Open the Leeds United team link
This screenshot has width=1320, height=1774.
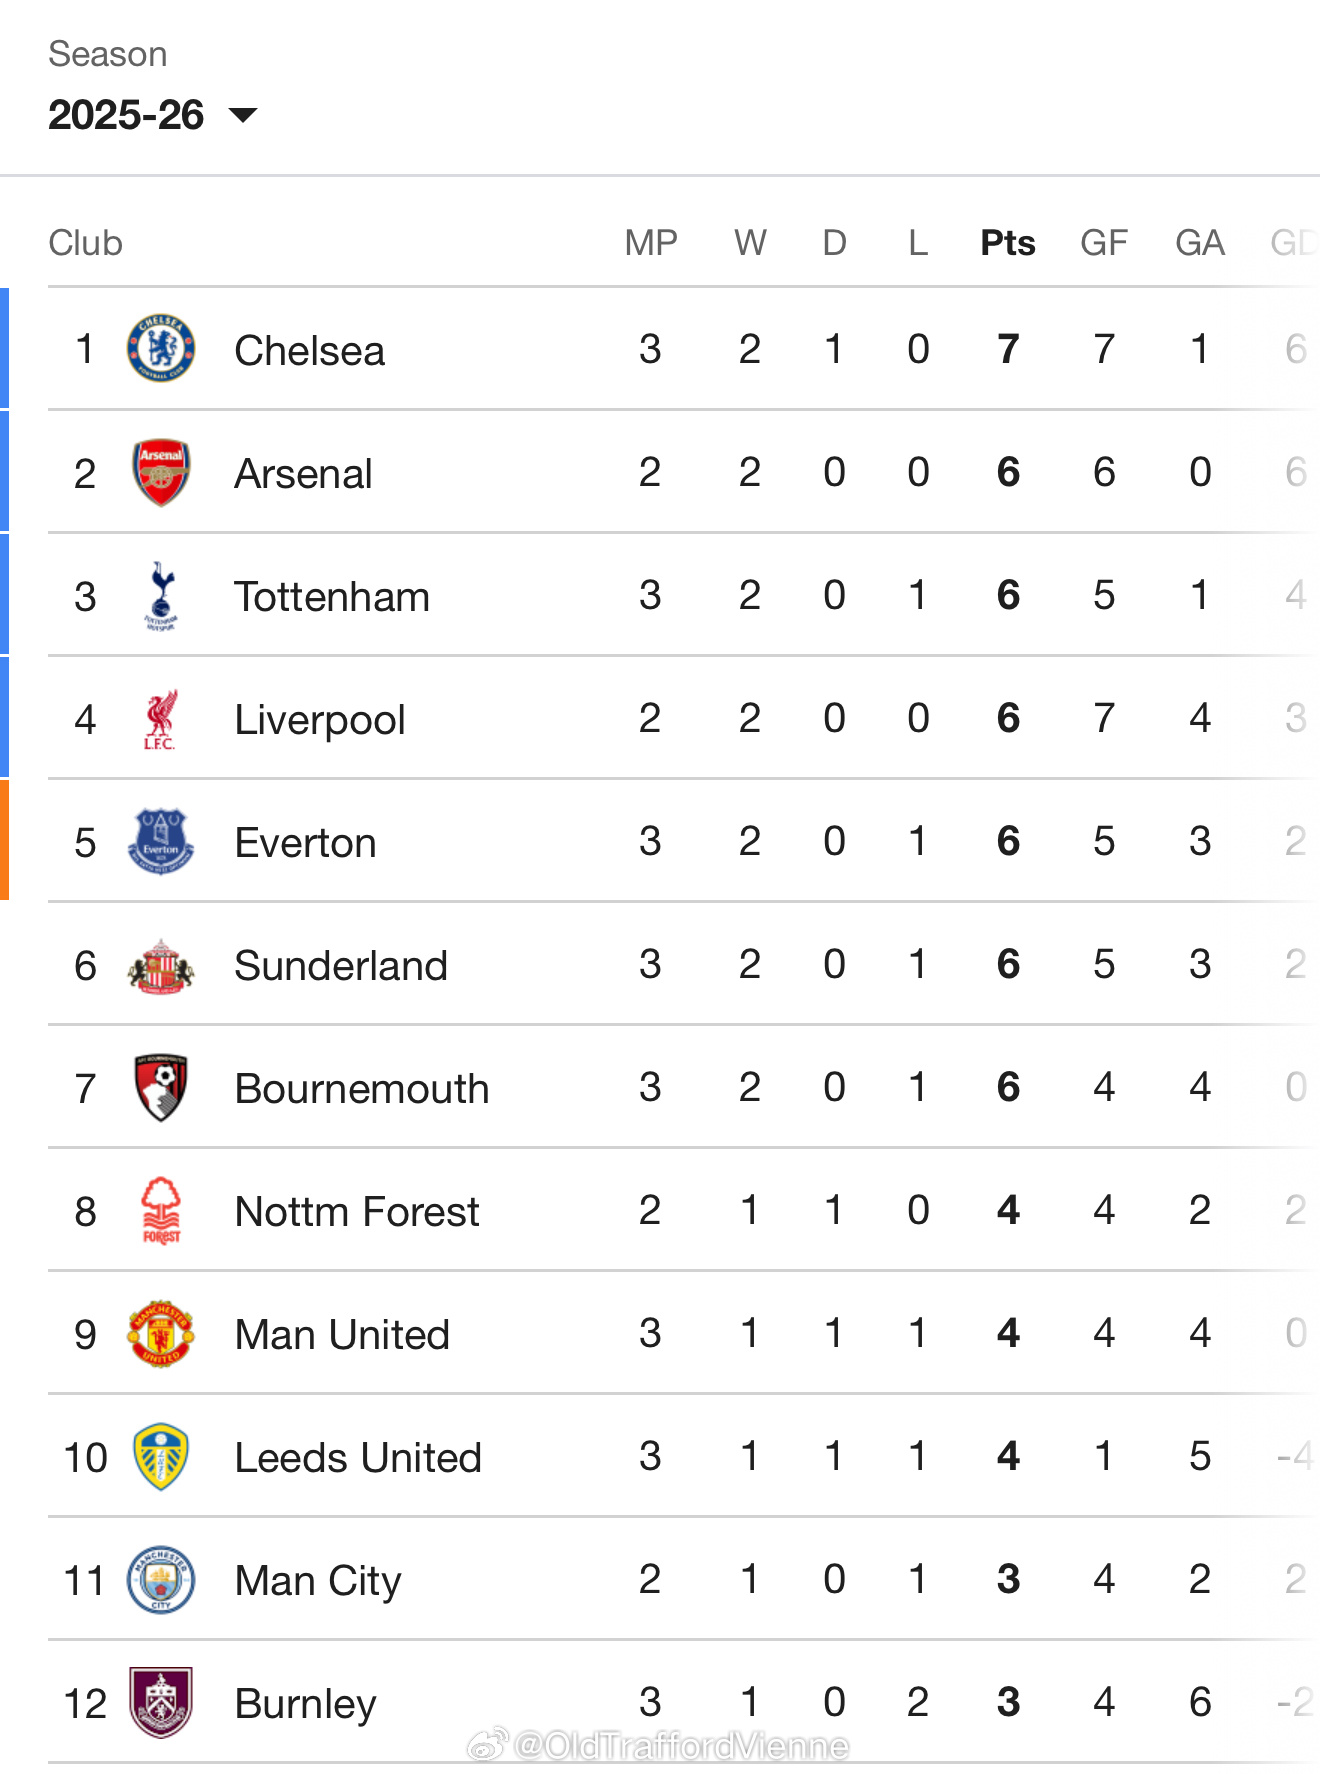(358, 1458)
